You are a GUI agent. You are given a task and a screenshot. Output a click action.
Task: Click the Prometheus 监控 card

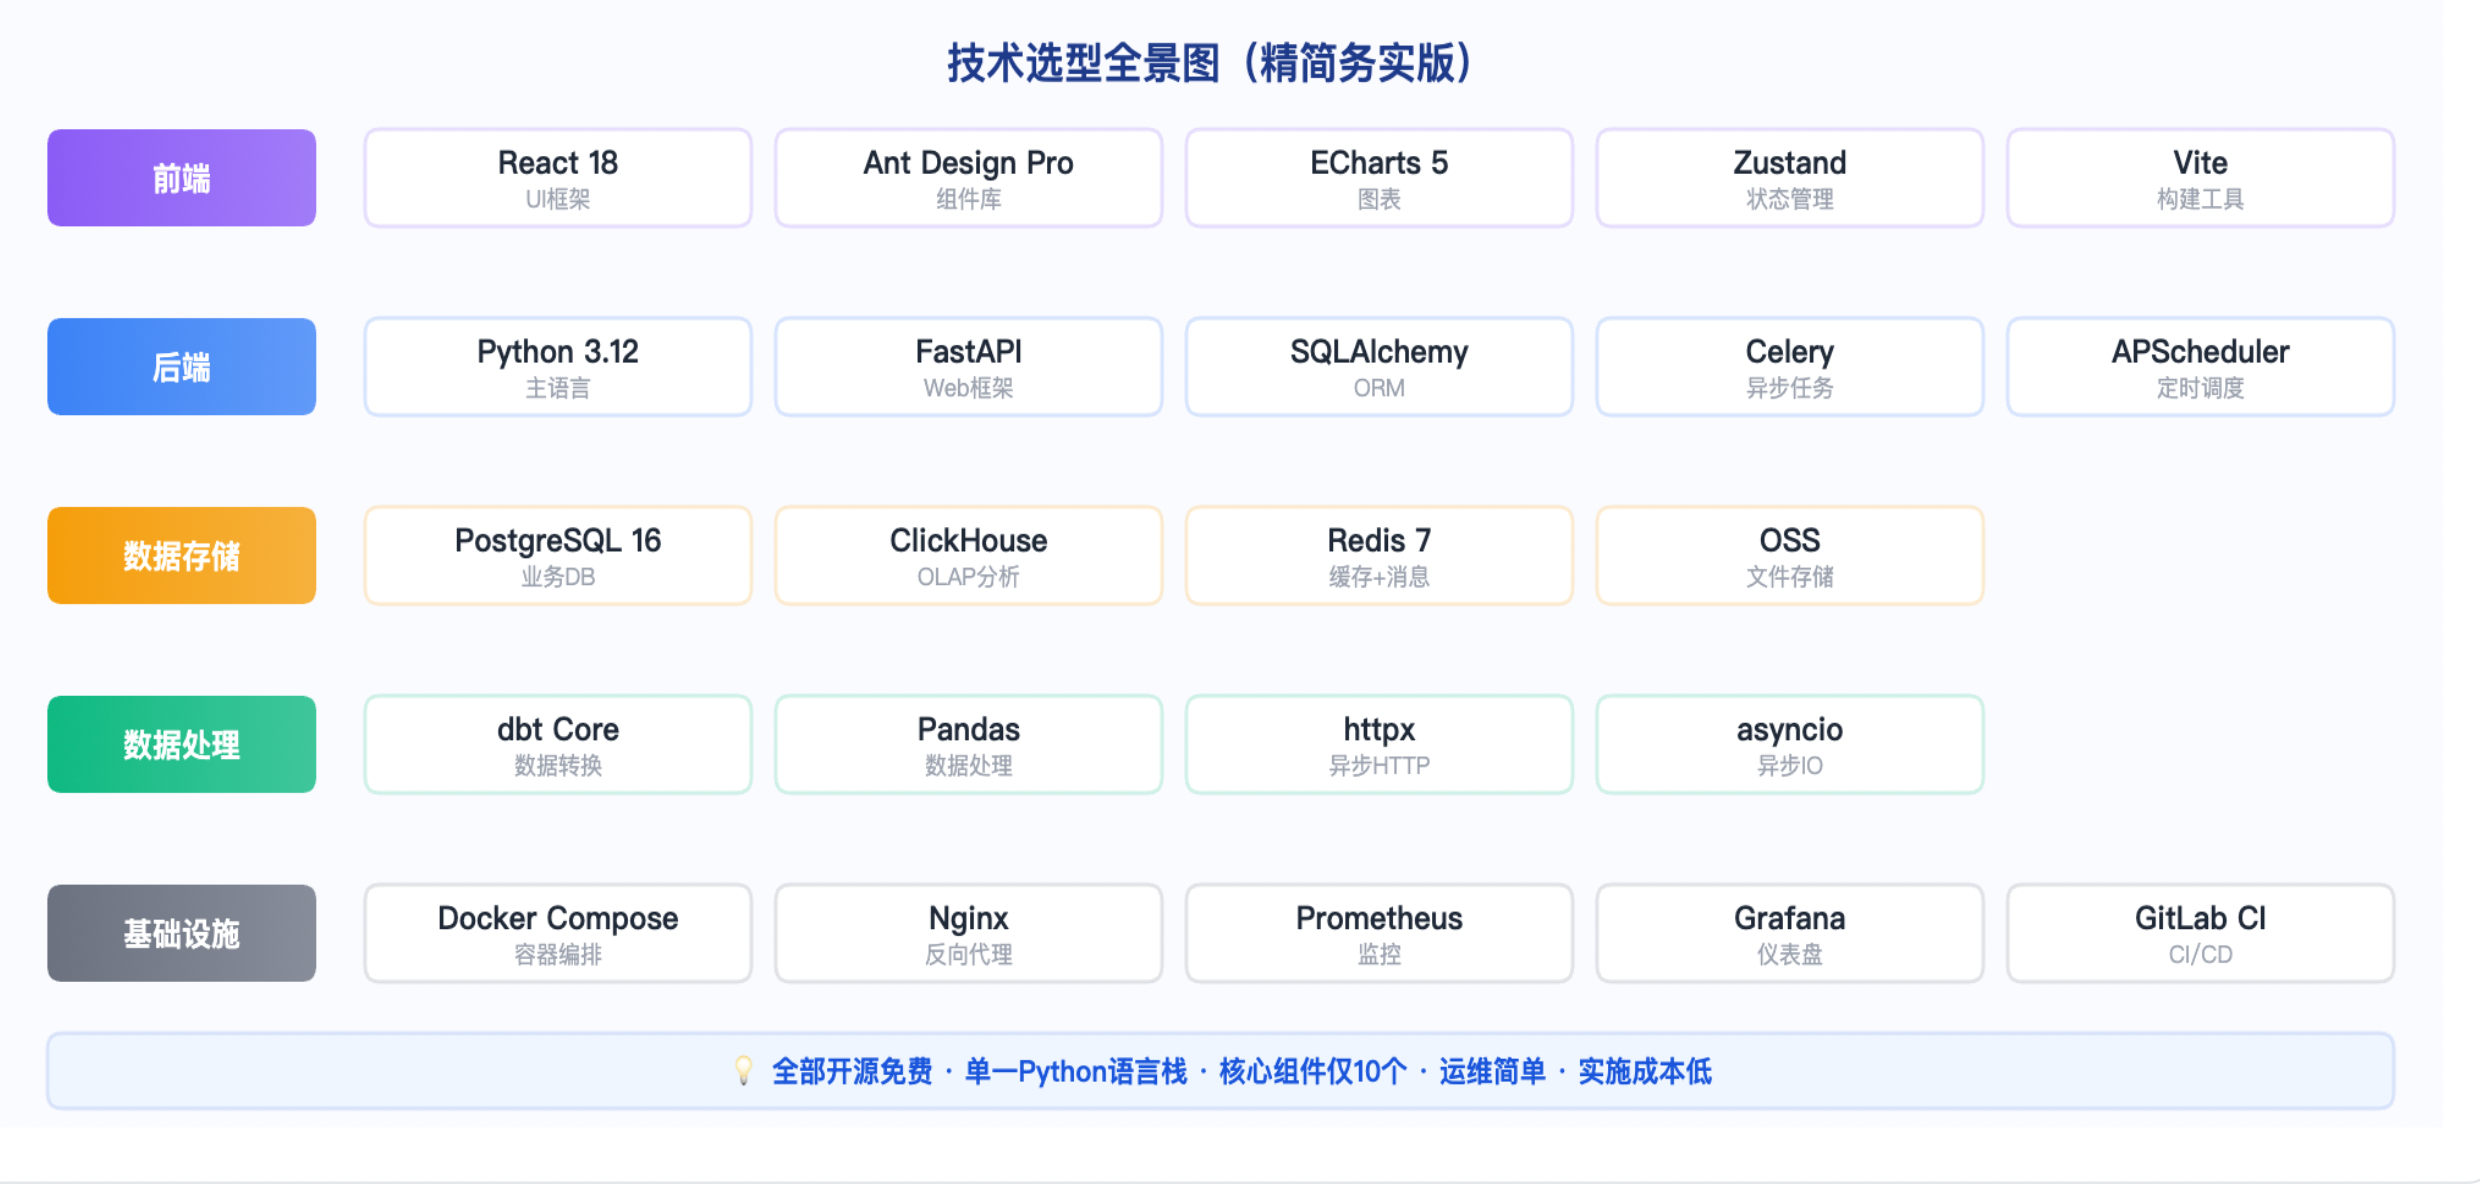coord(1379,933)
